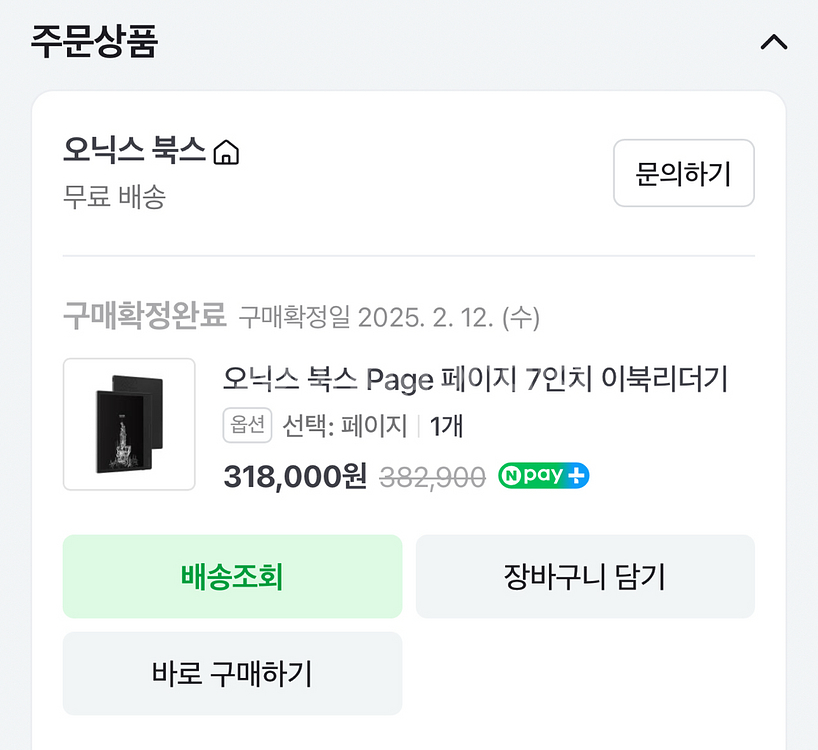Click the home icon next to 오닉스 북스

tap(228, 152)
